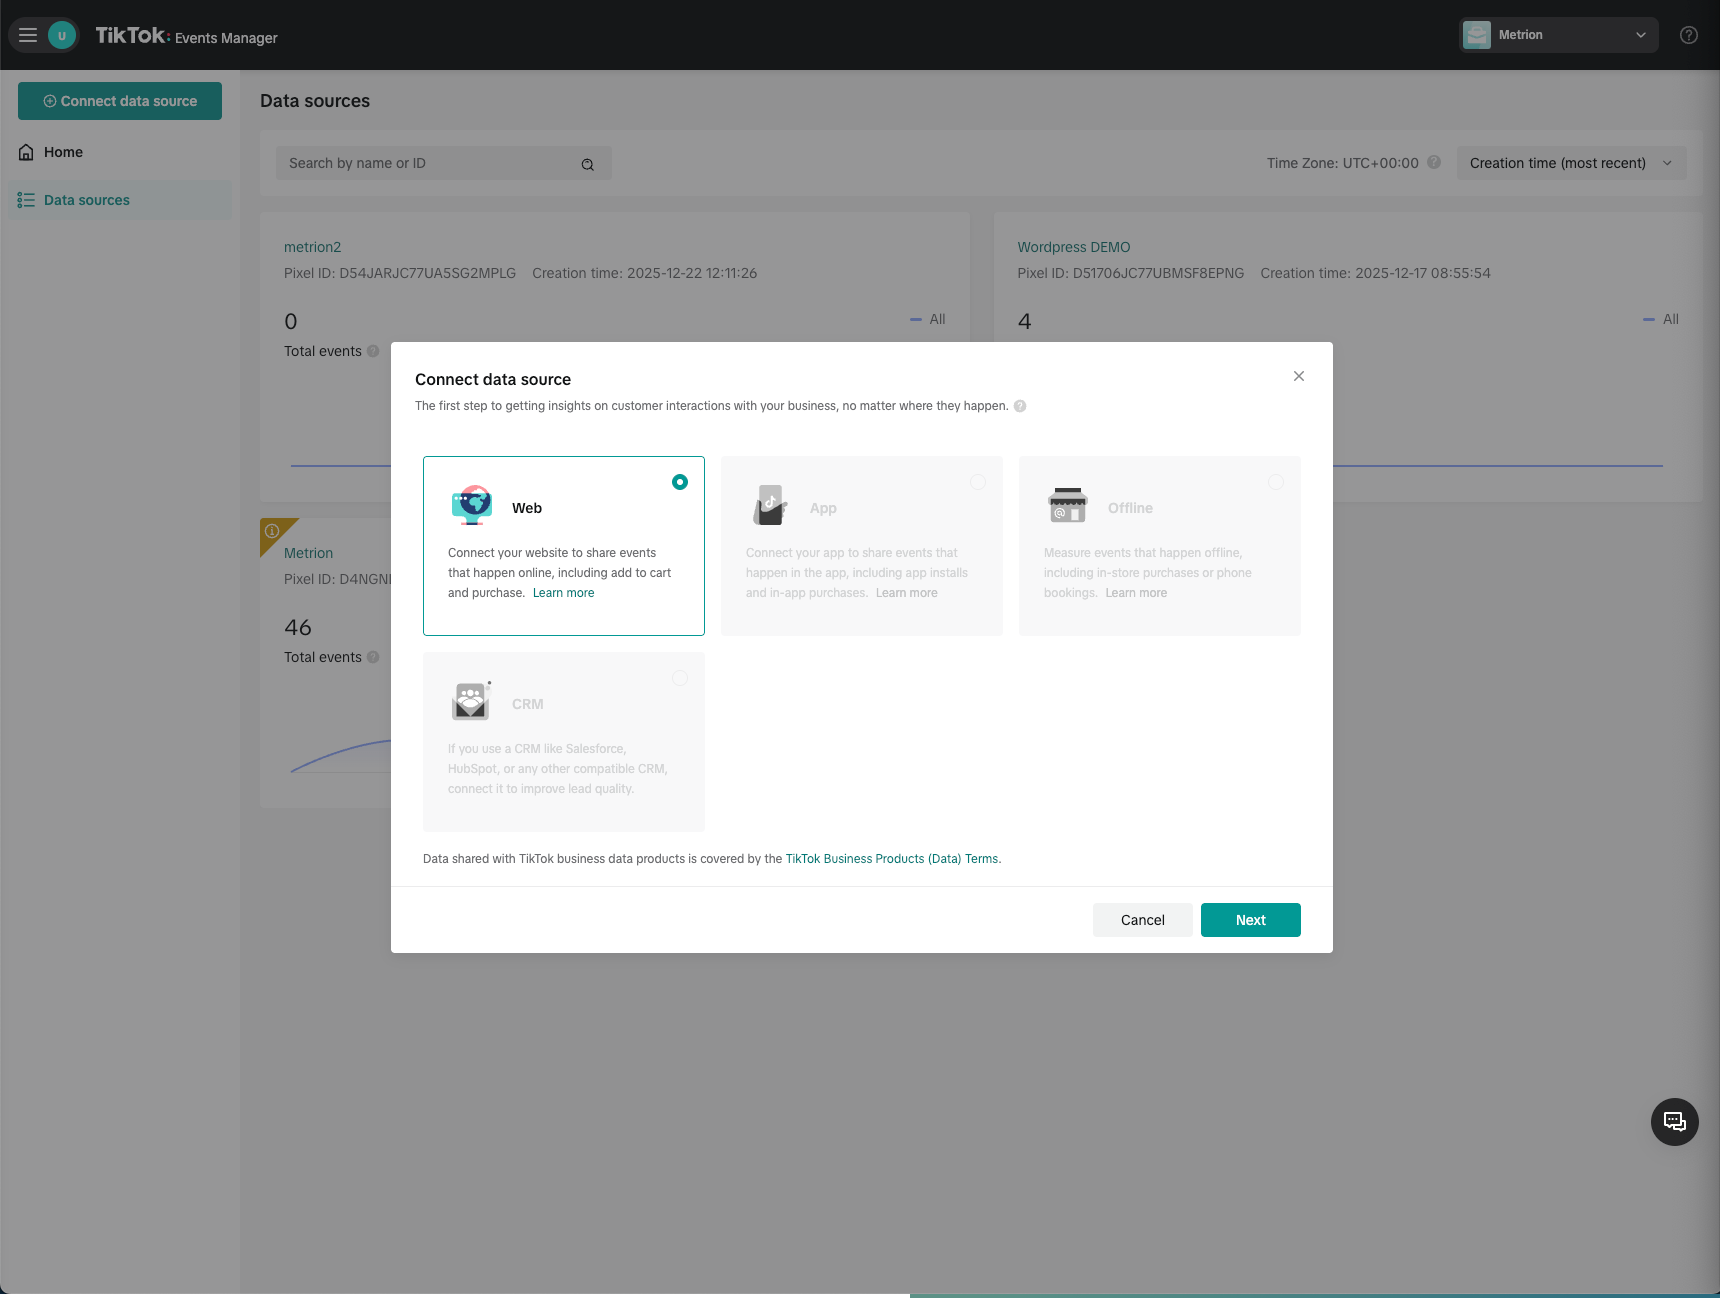Image resolution: width=1720 pixels, height=1298 pixels.
Task: Open the Creation time sort dropdown
Action: (x=1572, y=163)
